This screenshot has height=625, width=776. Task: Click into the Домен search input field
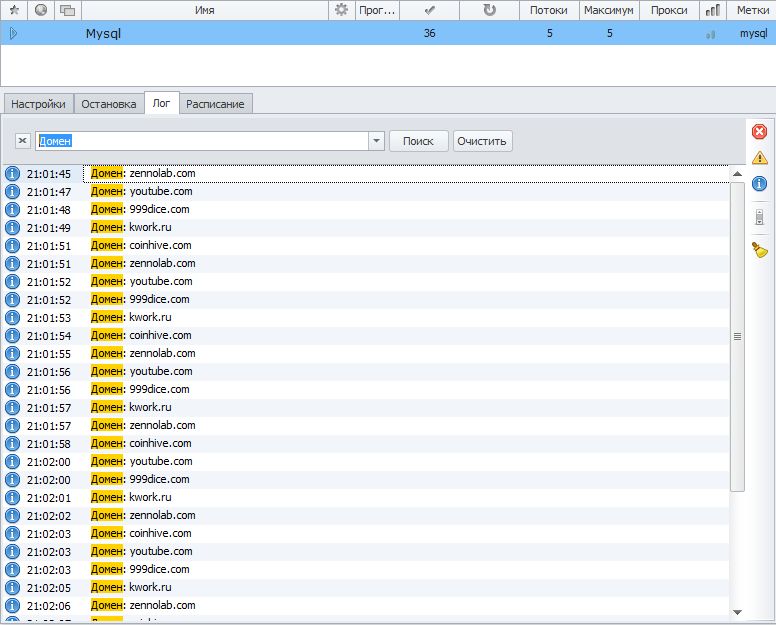click(x=202, y=141)
